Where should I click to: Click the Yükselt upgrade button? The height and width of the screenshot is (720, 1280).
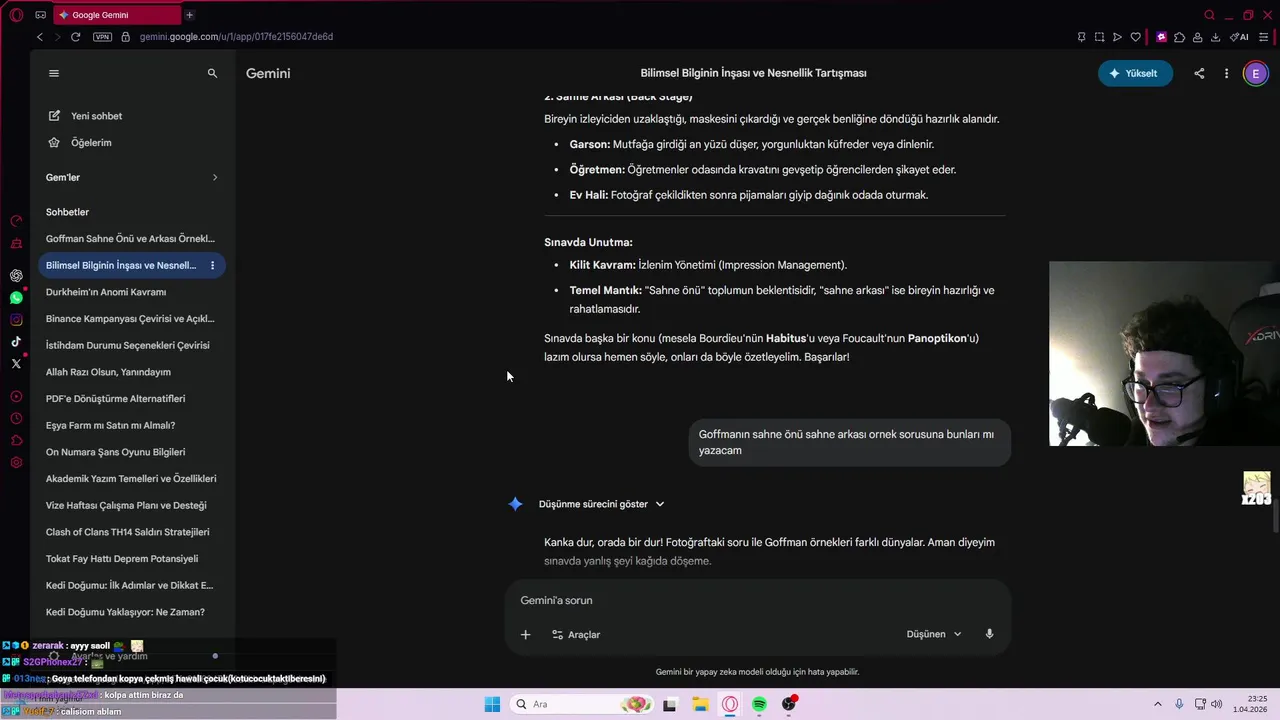[1135, 73]
